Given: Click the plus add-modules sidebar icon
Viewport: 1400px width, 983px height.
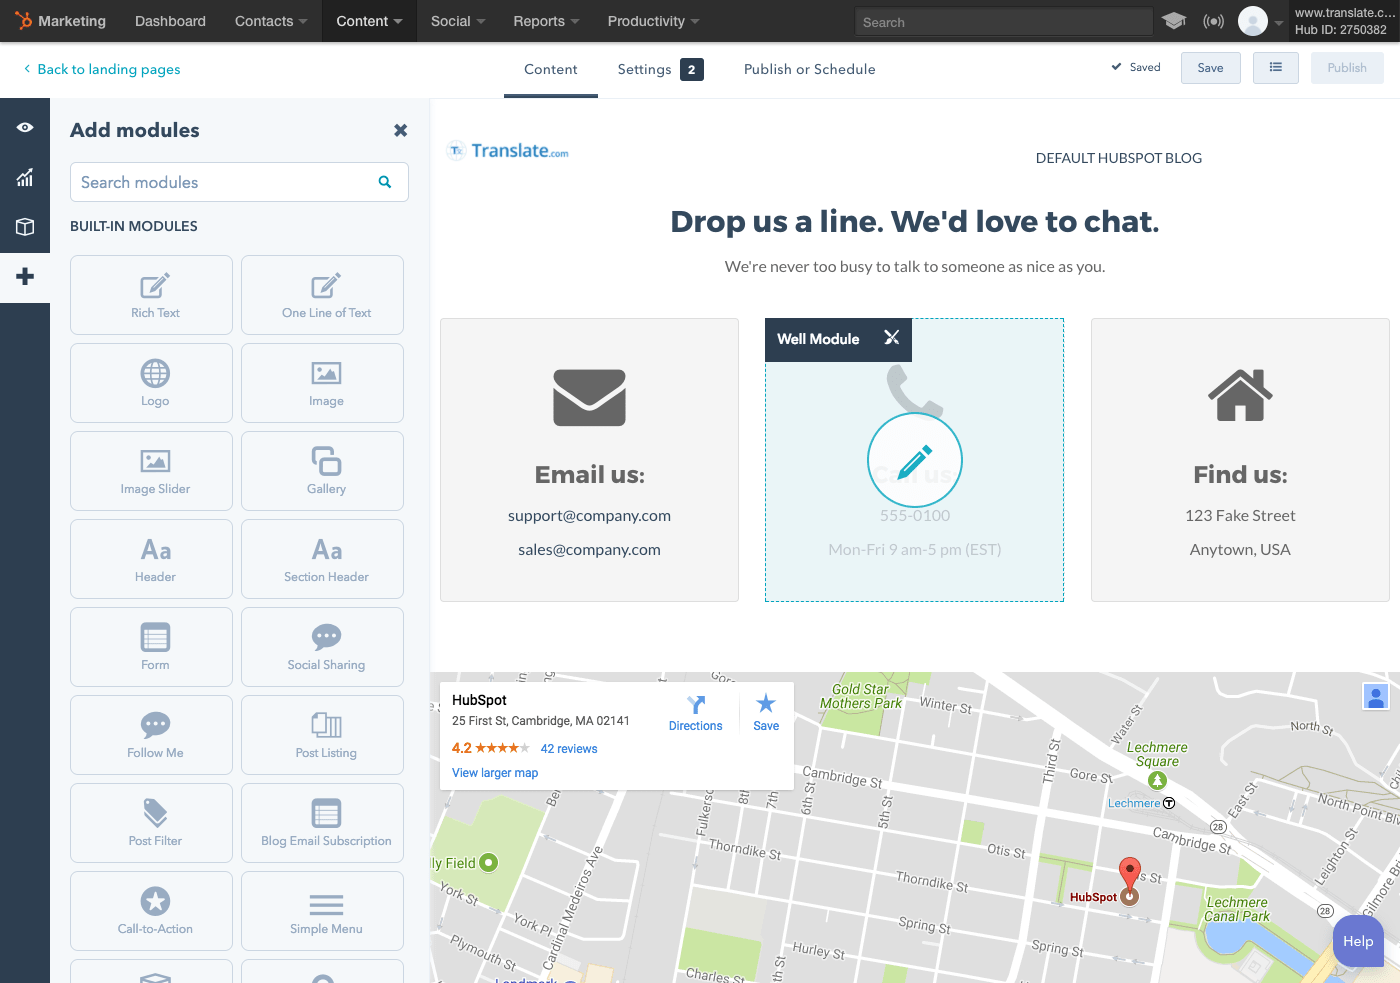Looking at the screenshot, I should [x=25, y=277].
